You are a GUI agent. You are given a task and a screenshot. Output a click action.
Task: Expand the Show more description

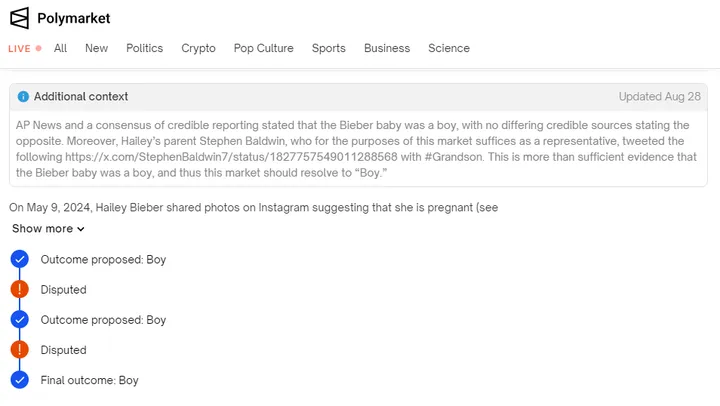[x=42, y=229]
